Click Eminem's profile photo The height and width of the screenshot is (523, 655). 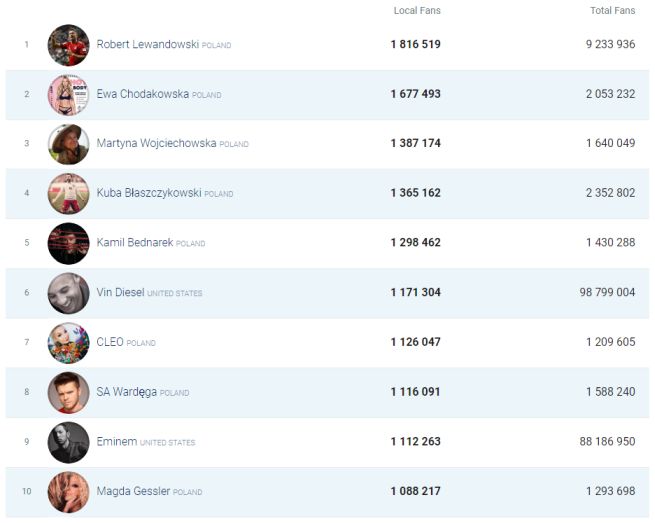(68, 442)
